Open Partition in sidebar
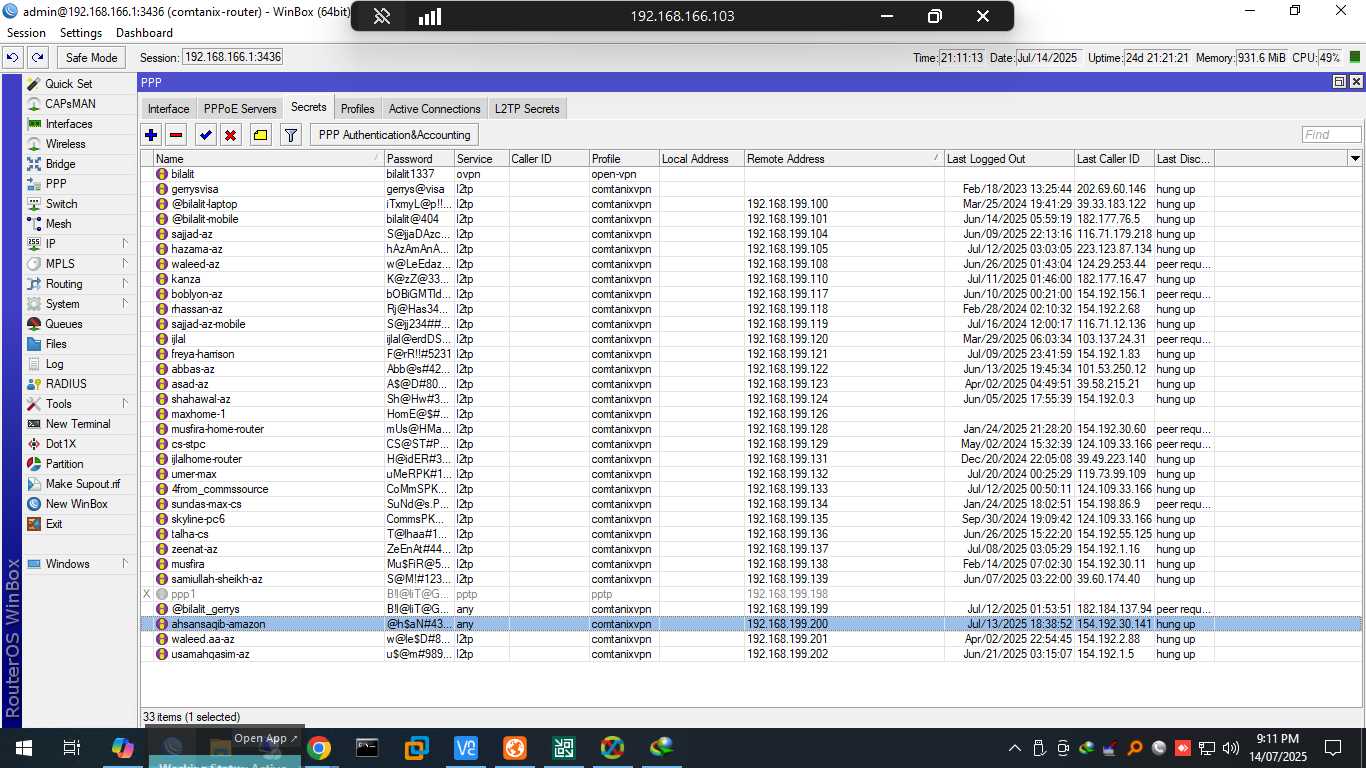1366x768 pixels. tap(64, 464)
